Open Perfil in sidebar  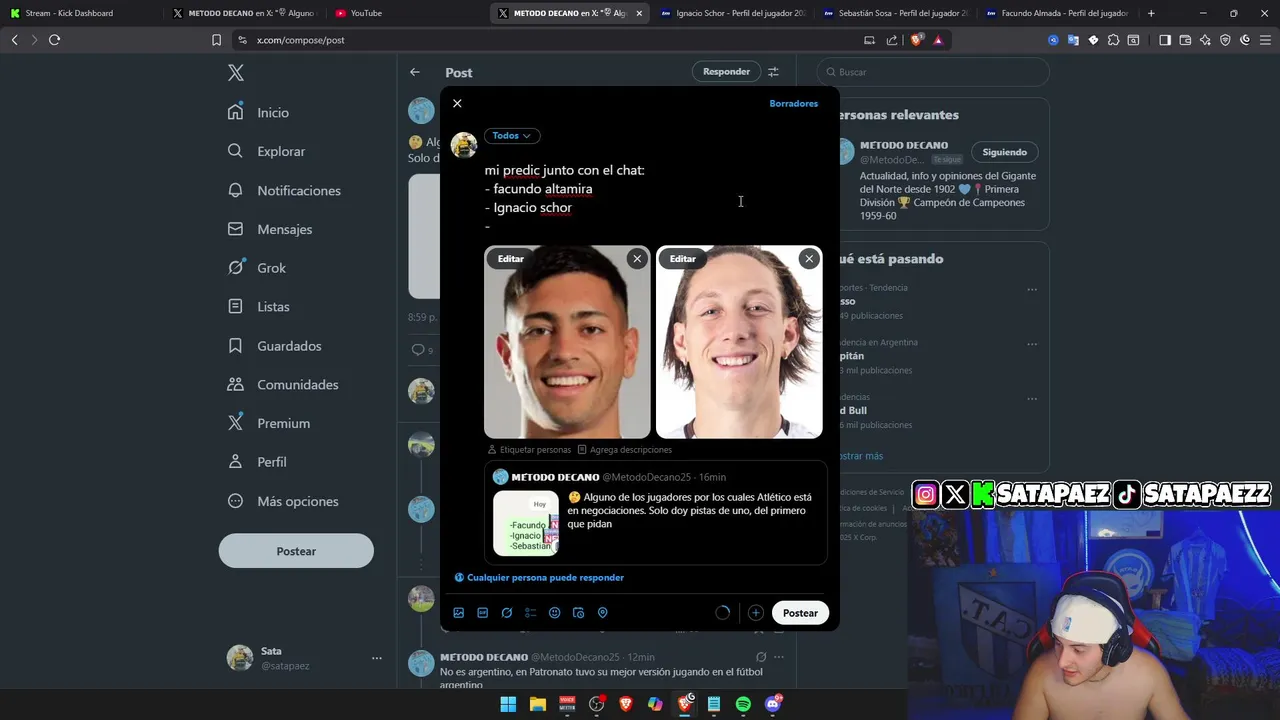tap(258, 462)
